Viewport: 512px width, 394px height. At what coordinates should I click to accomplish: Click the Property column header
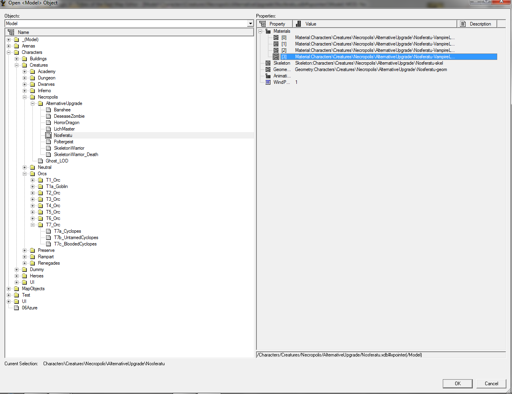tap(275, 24)
